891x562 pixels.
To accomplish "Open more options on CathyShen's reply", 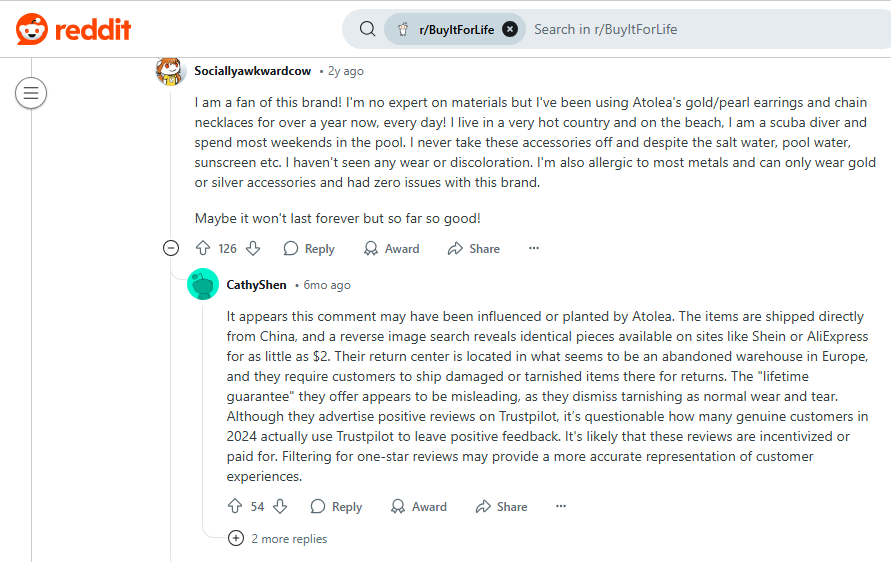I will (x=561, y=507).
